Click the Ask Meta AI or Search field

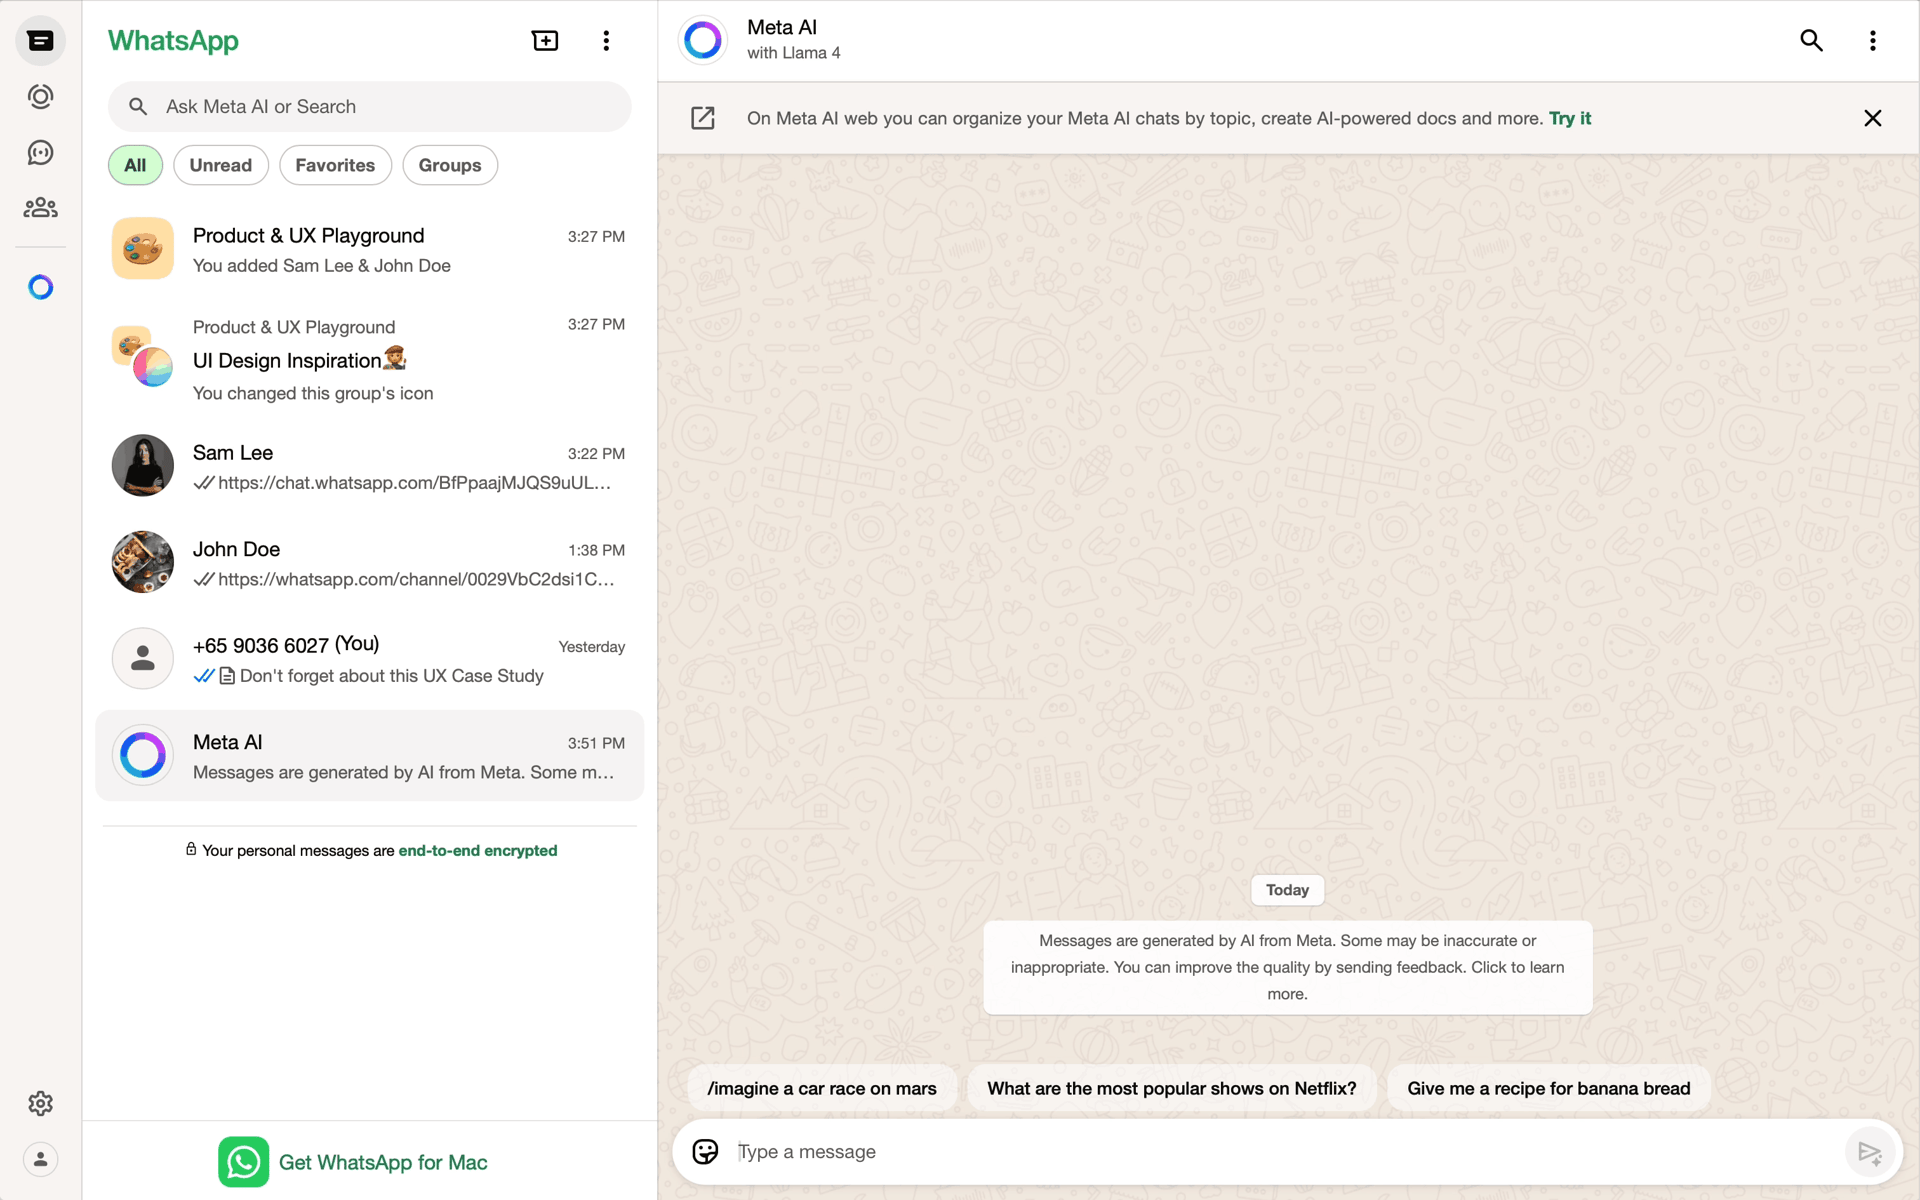(x=370, y=106)
